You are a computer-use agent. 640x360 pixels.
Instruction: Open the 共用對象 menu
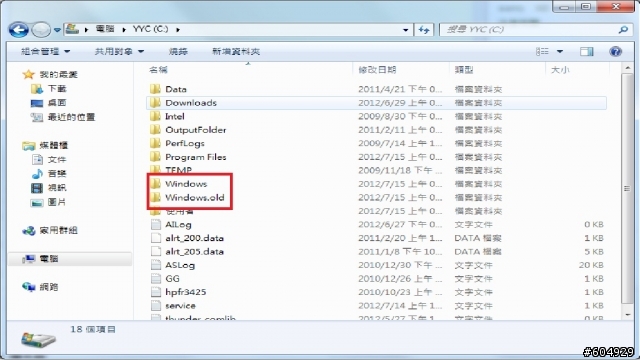click(x=119, y=51)
